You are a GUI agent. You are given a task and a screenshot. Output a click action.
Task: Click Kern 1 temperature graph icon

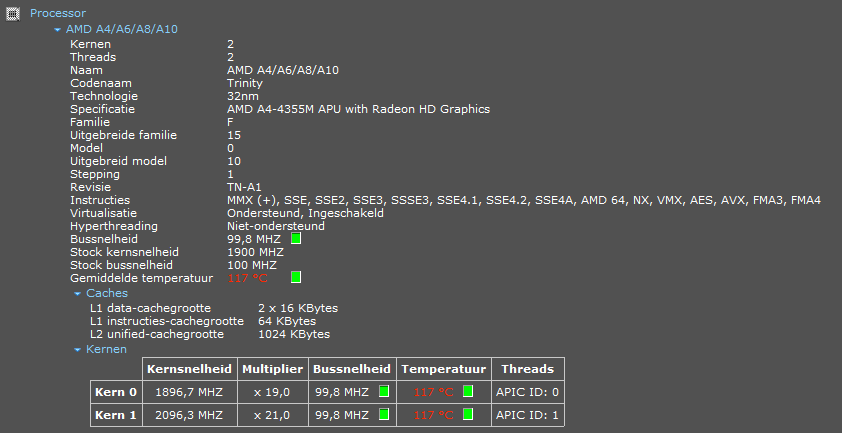tap(468, 414)
